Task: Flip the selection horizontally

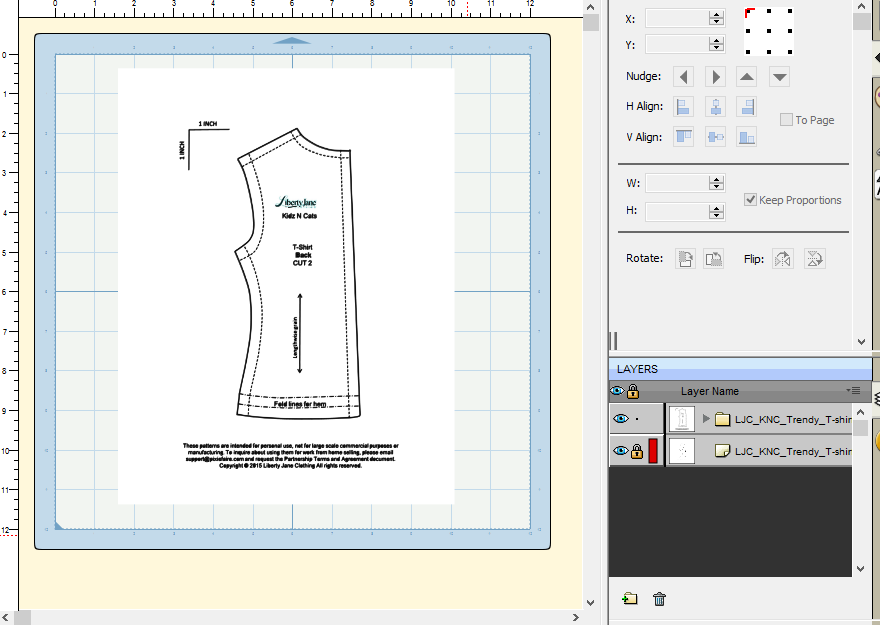Action: [783, 259]
